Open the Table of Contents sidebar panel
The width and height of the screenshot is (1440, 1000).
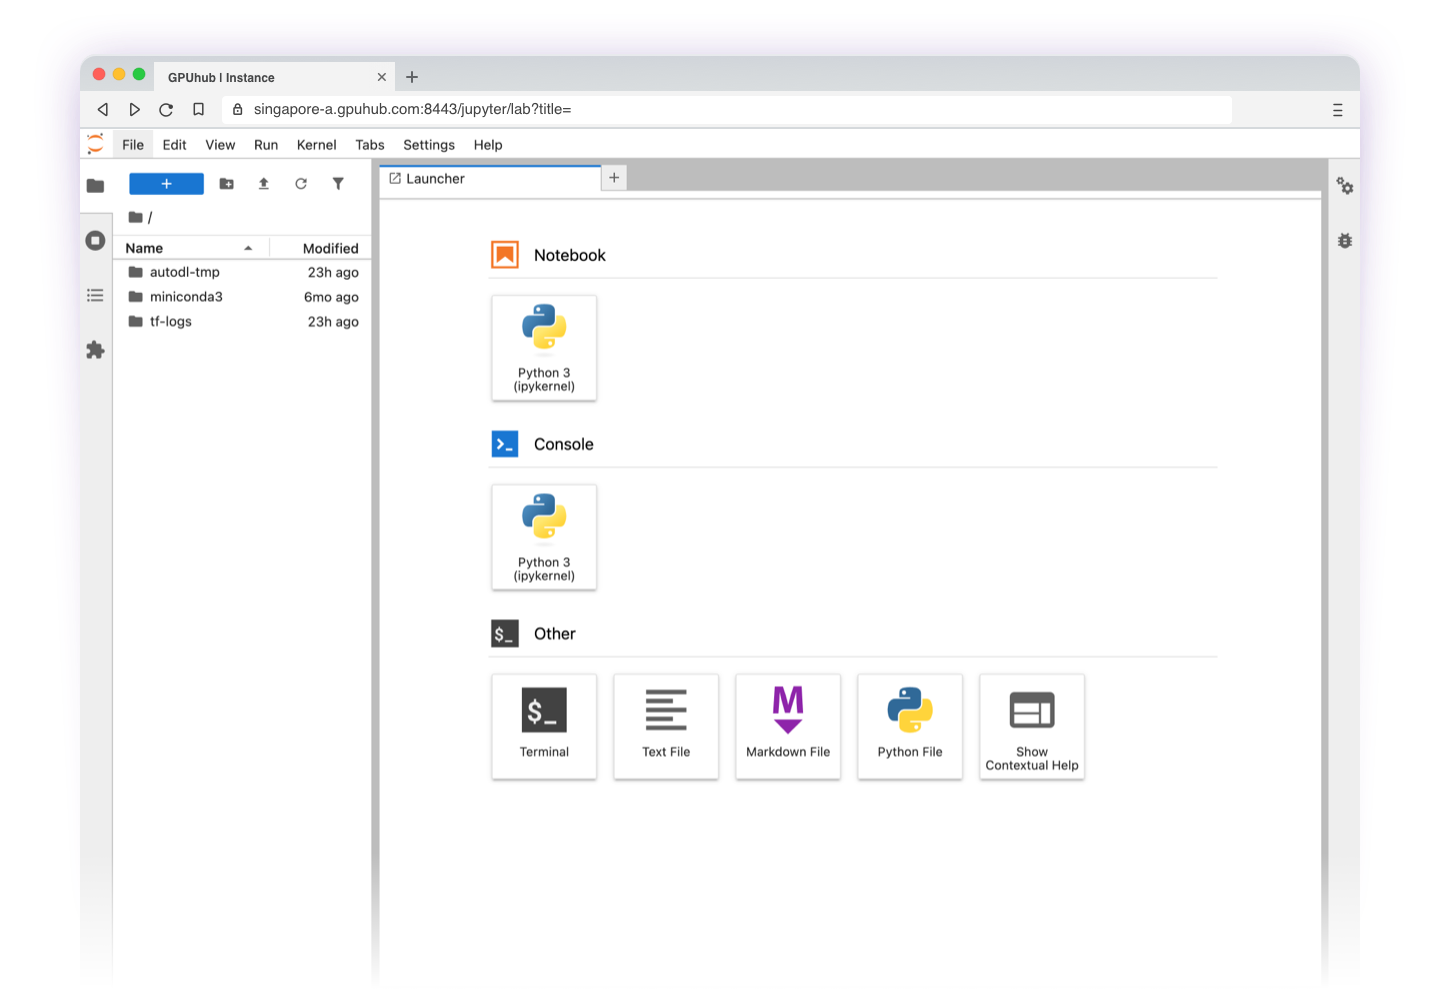tap(95, 295)
